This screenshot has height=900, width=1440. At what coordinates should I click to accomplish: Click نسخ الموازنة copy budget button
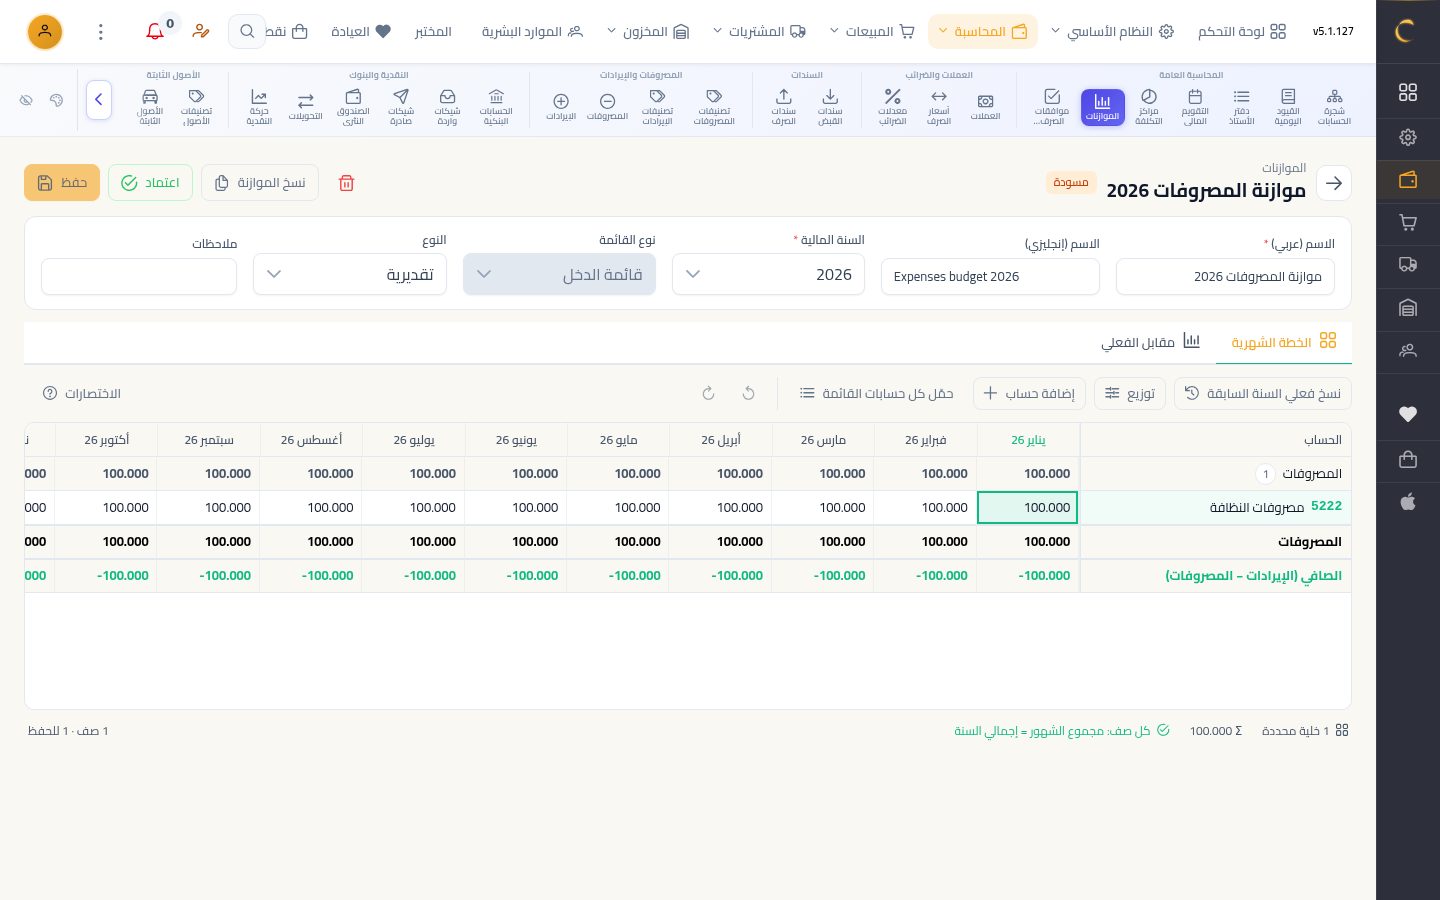click(260, 183)
